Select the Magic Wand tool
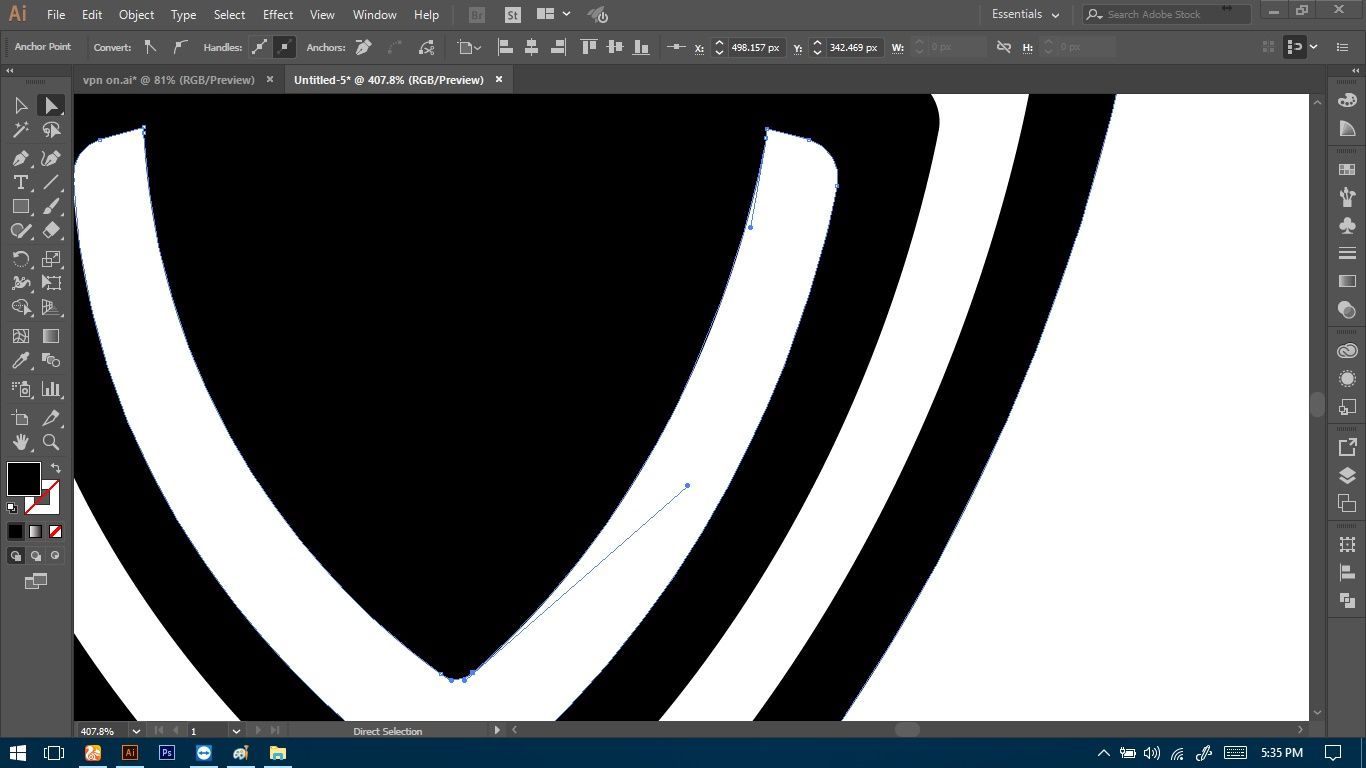The image size is (1366, 768). tap(20, 130)
